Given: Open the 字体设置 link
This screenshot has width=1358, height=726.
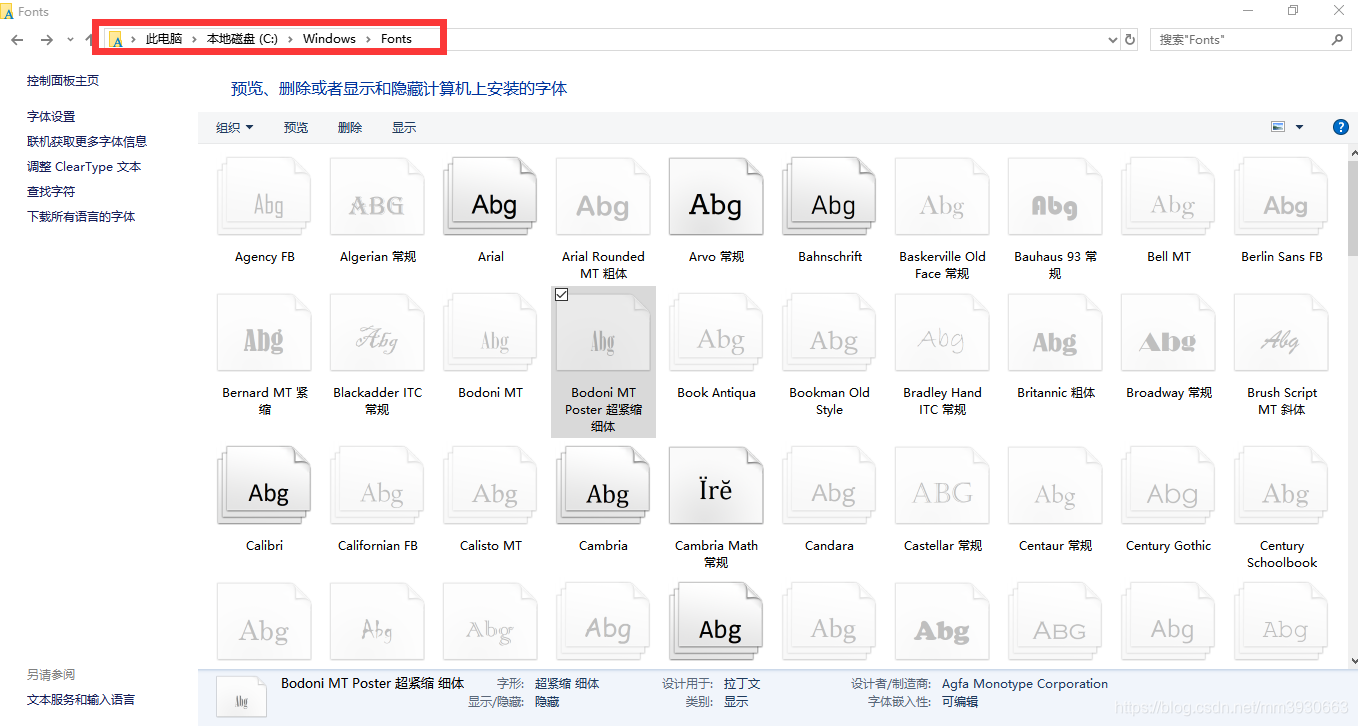Looking at the screenshot, I should point(51,117).
